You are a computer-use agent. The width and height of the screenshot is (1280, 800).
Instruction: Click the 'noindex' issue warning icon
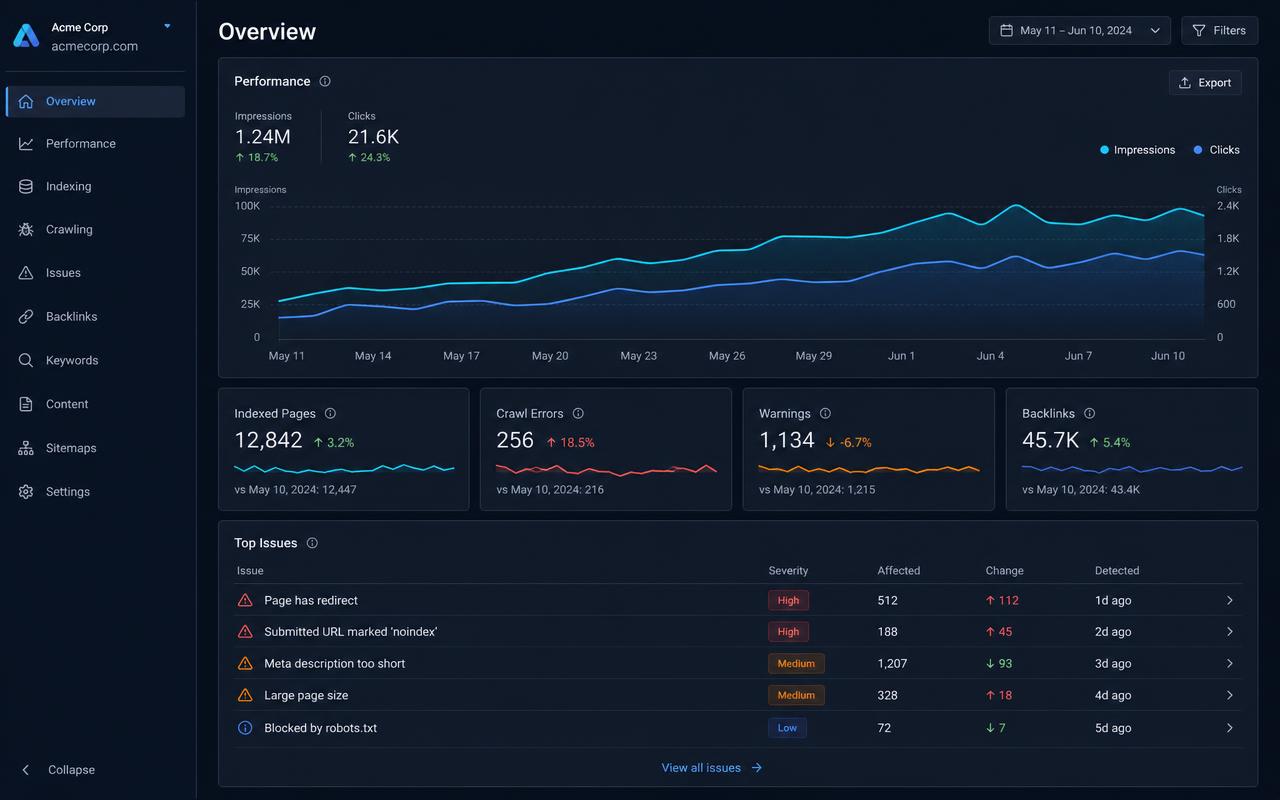point(245,632)
